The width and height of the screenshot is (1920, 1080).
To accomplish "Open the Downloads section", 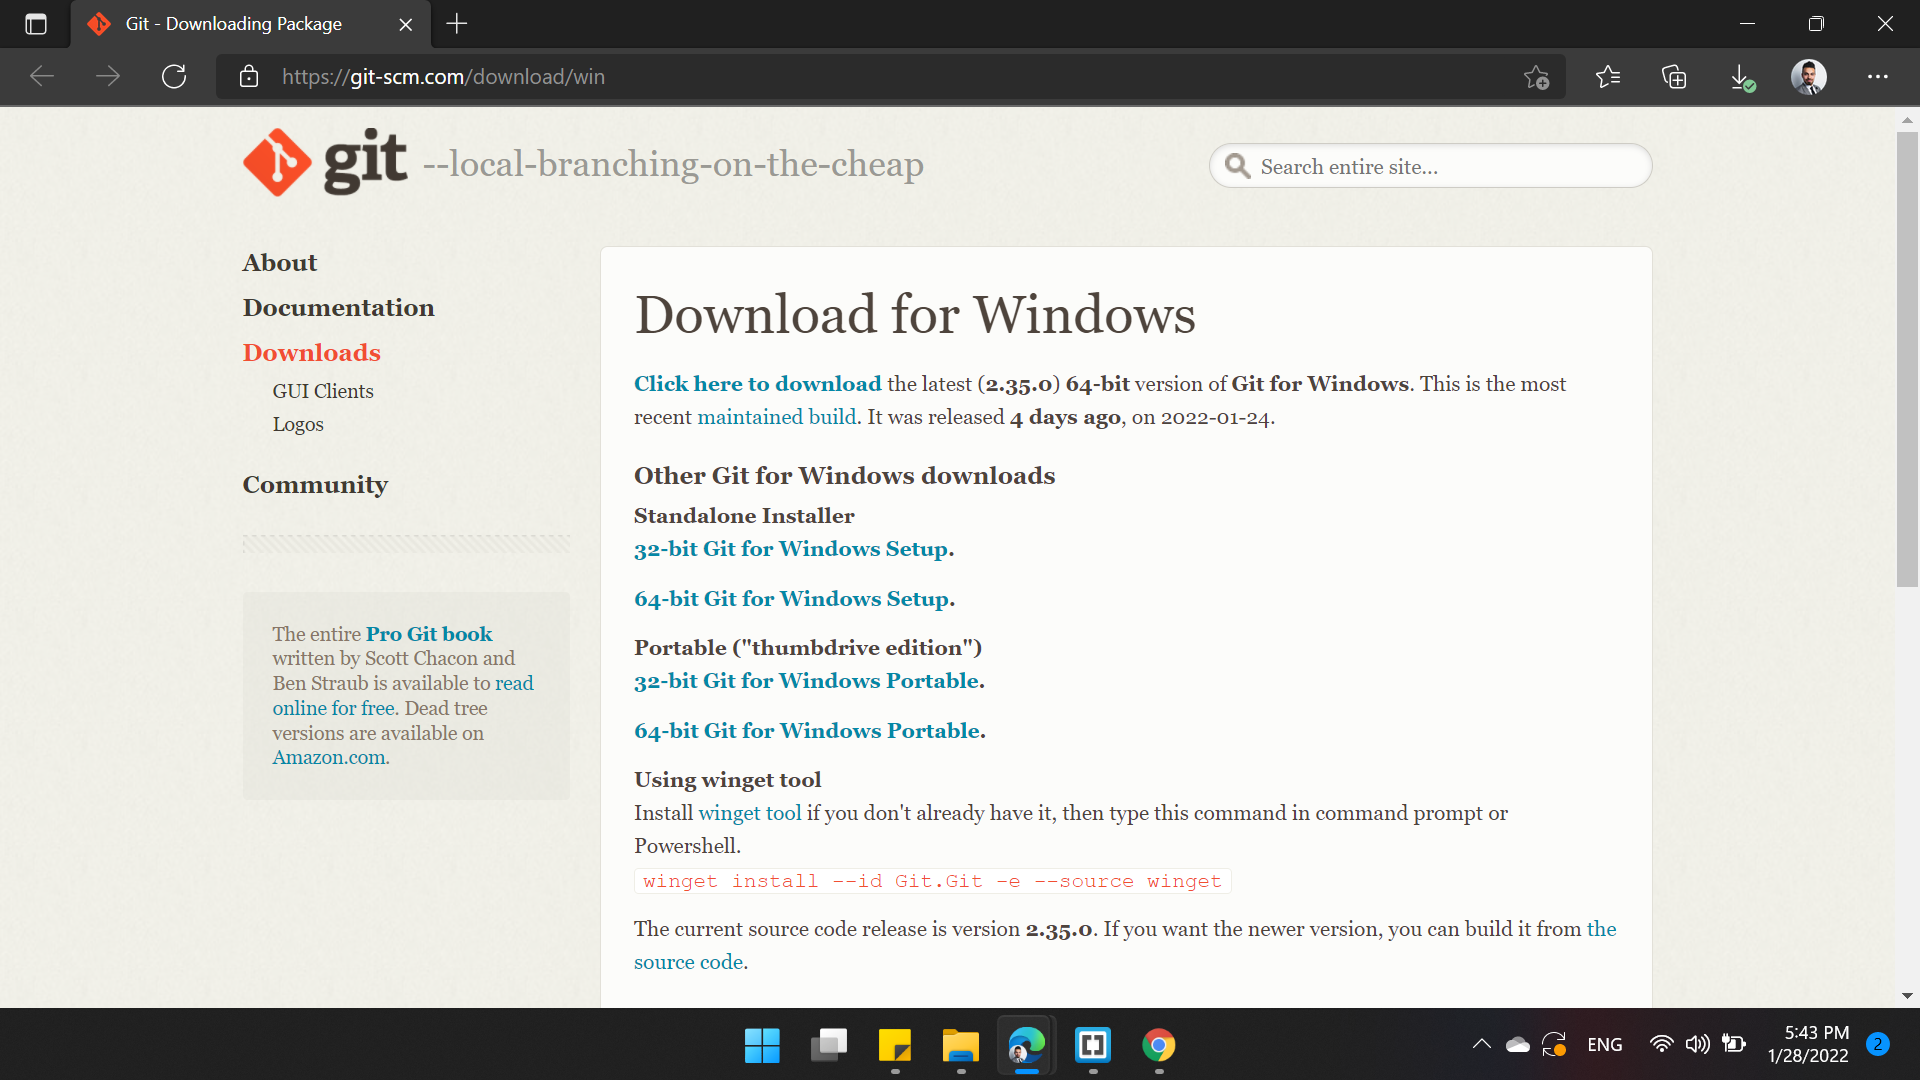I will pos(311,352).
